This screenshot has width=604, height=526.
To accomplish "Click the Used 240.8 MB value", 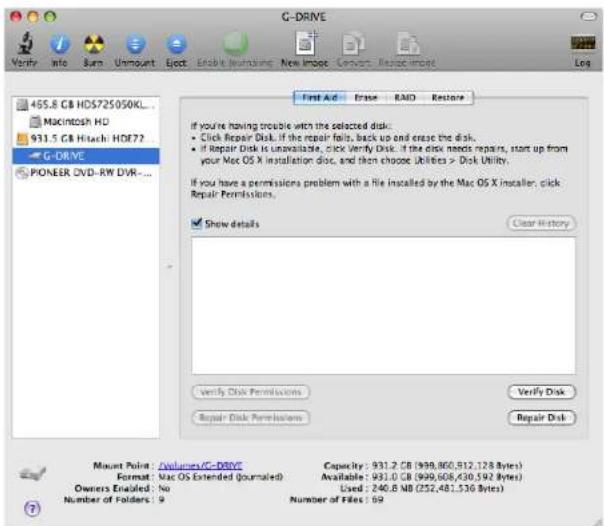I will click(x=438, y=488).
